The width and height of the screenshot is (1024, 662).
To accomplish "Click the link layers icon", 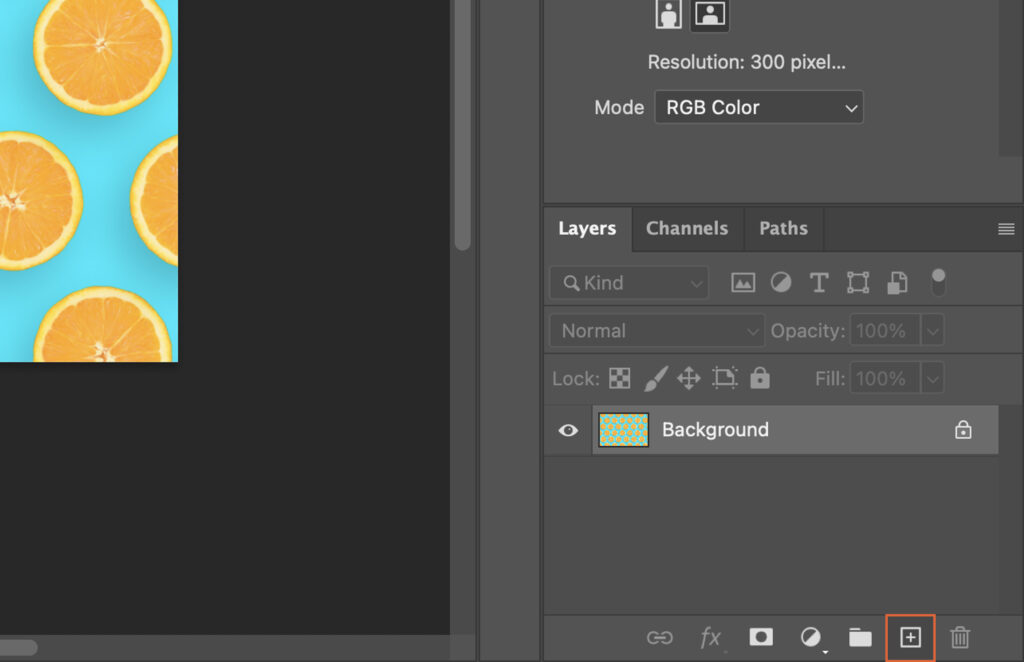I will 662,637.
